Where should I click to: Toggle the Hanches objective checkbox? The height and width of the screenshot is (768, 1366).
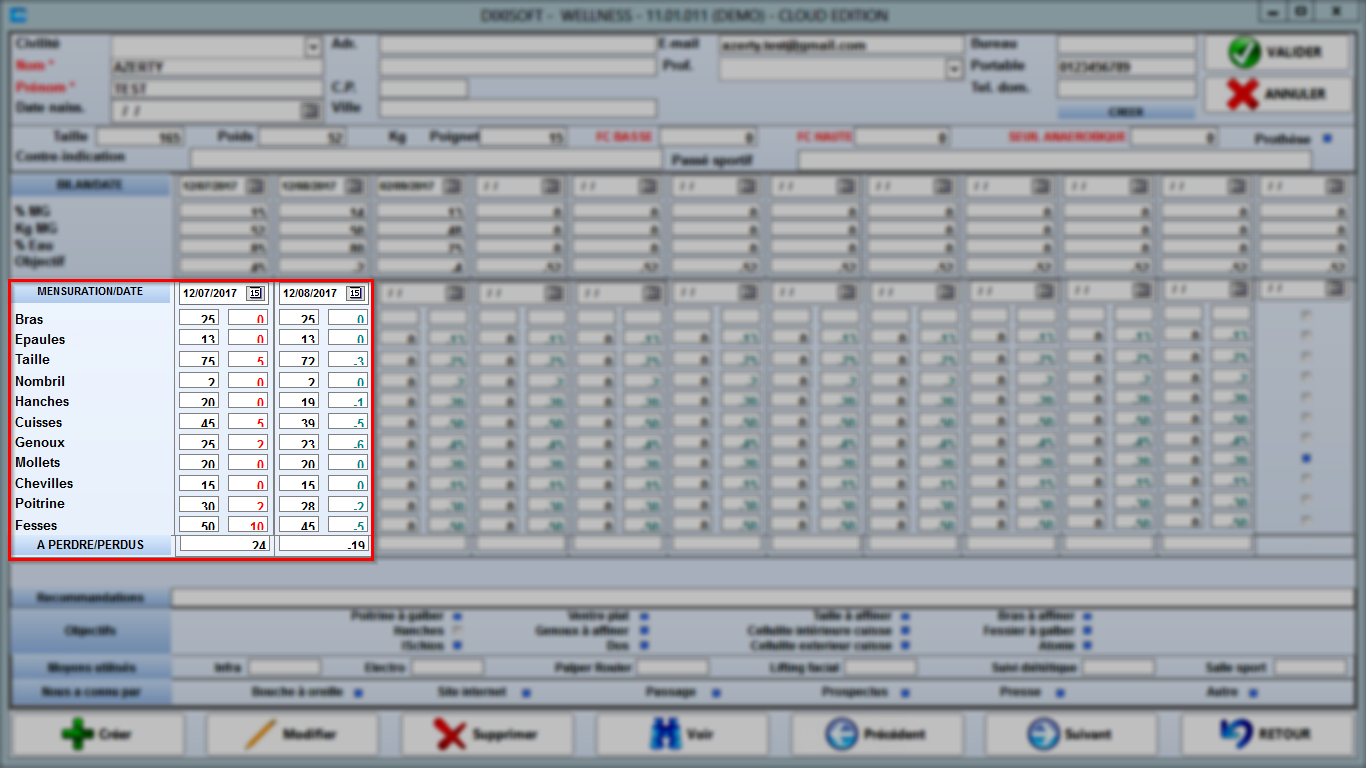457,631
